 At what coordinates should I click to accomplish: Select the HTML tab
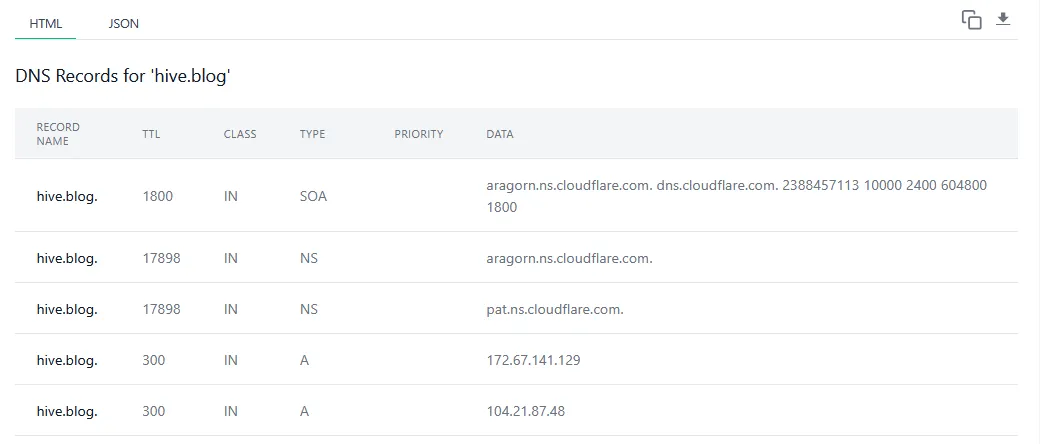pos(46,23)
